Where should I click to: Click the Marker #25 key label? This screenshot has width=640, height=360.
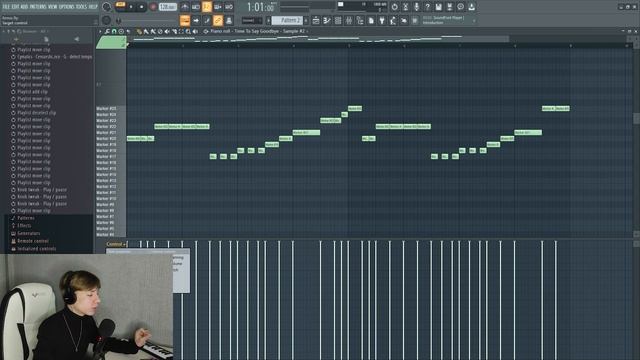(x=106, y=109)
